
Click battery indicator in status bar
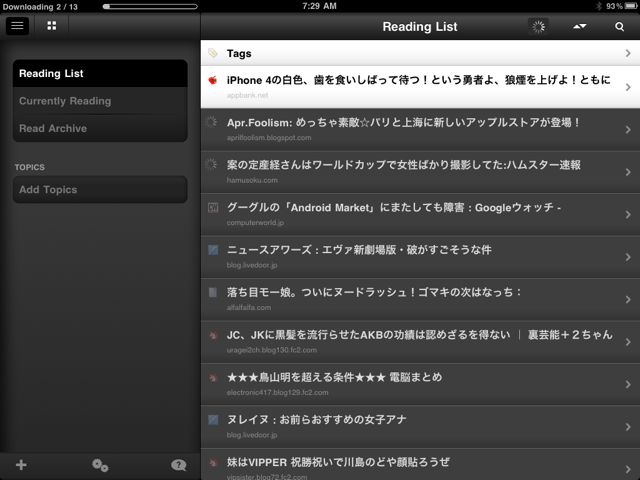click(x=631, y=6)
